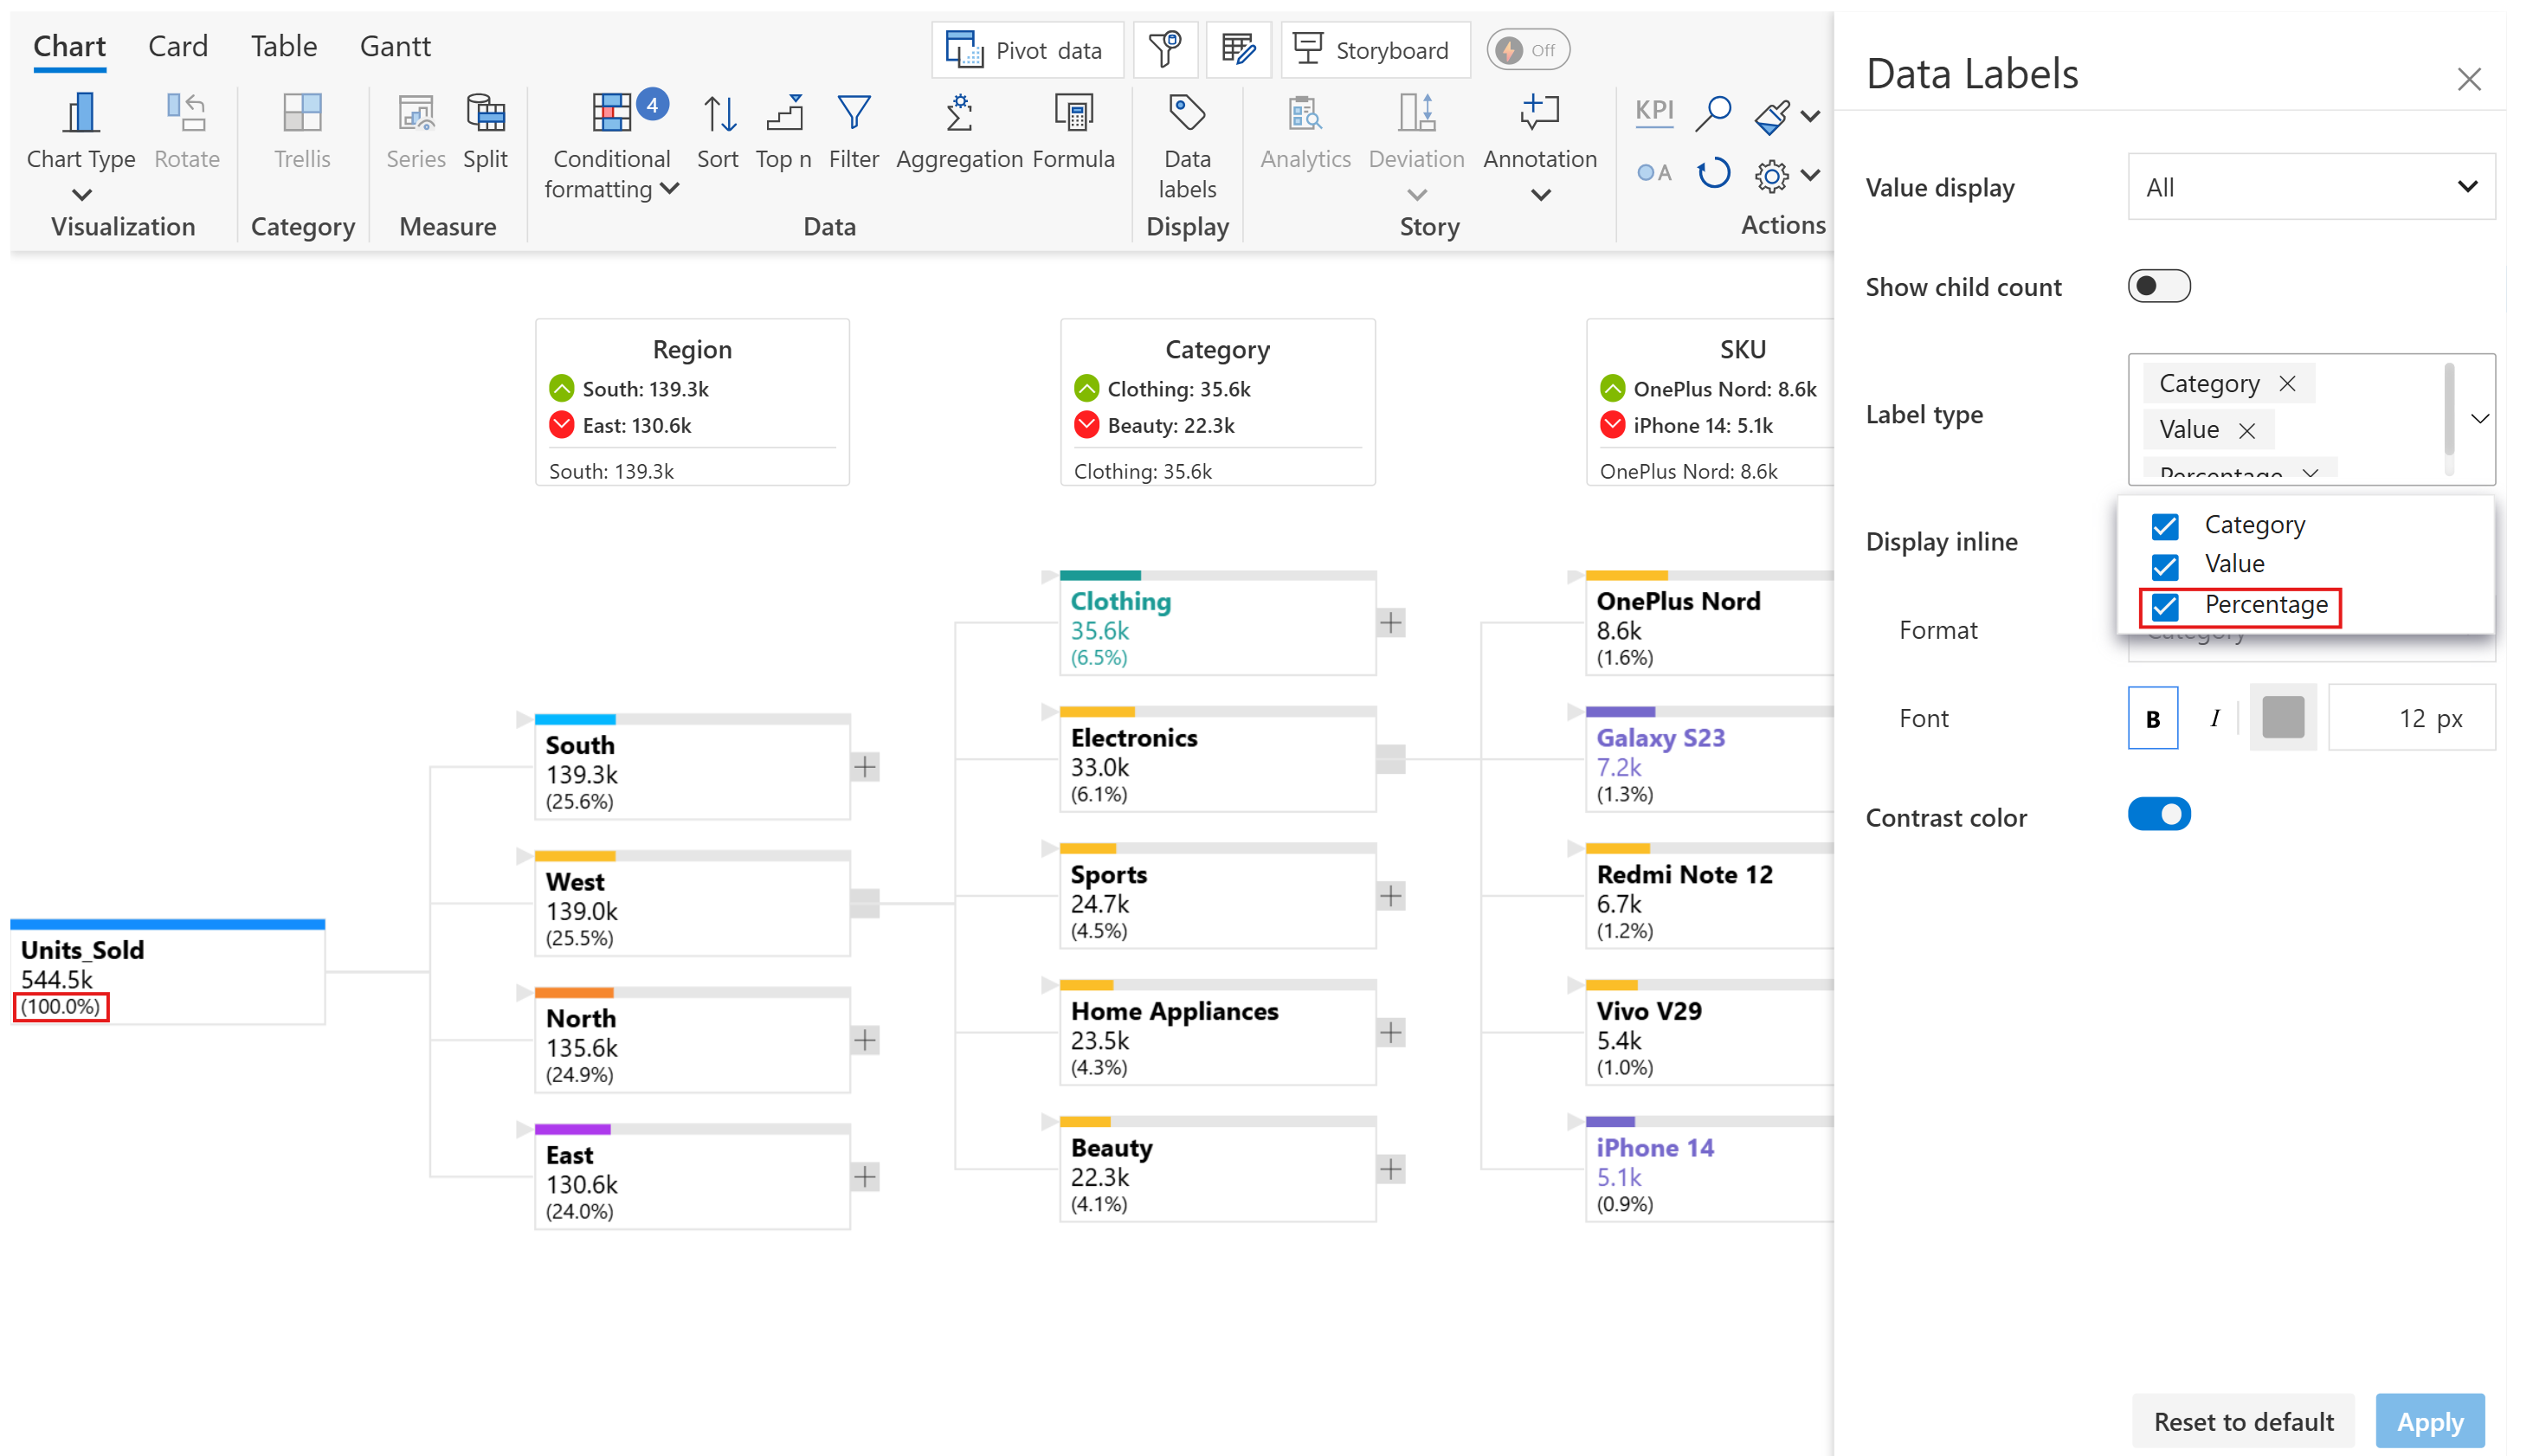2533x1456 pixels.
Task: Toggle the Show child count switch
Action: pos(2158,286)
